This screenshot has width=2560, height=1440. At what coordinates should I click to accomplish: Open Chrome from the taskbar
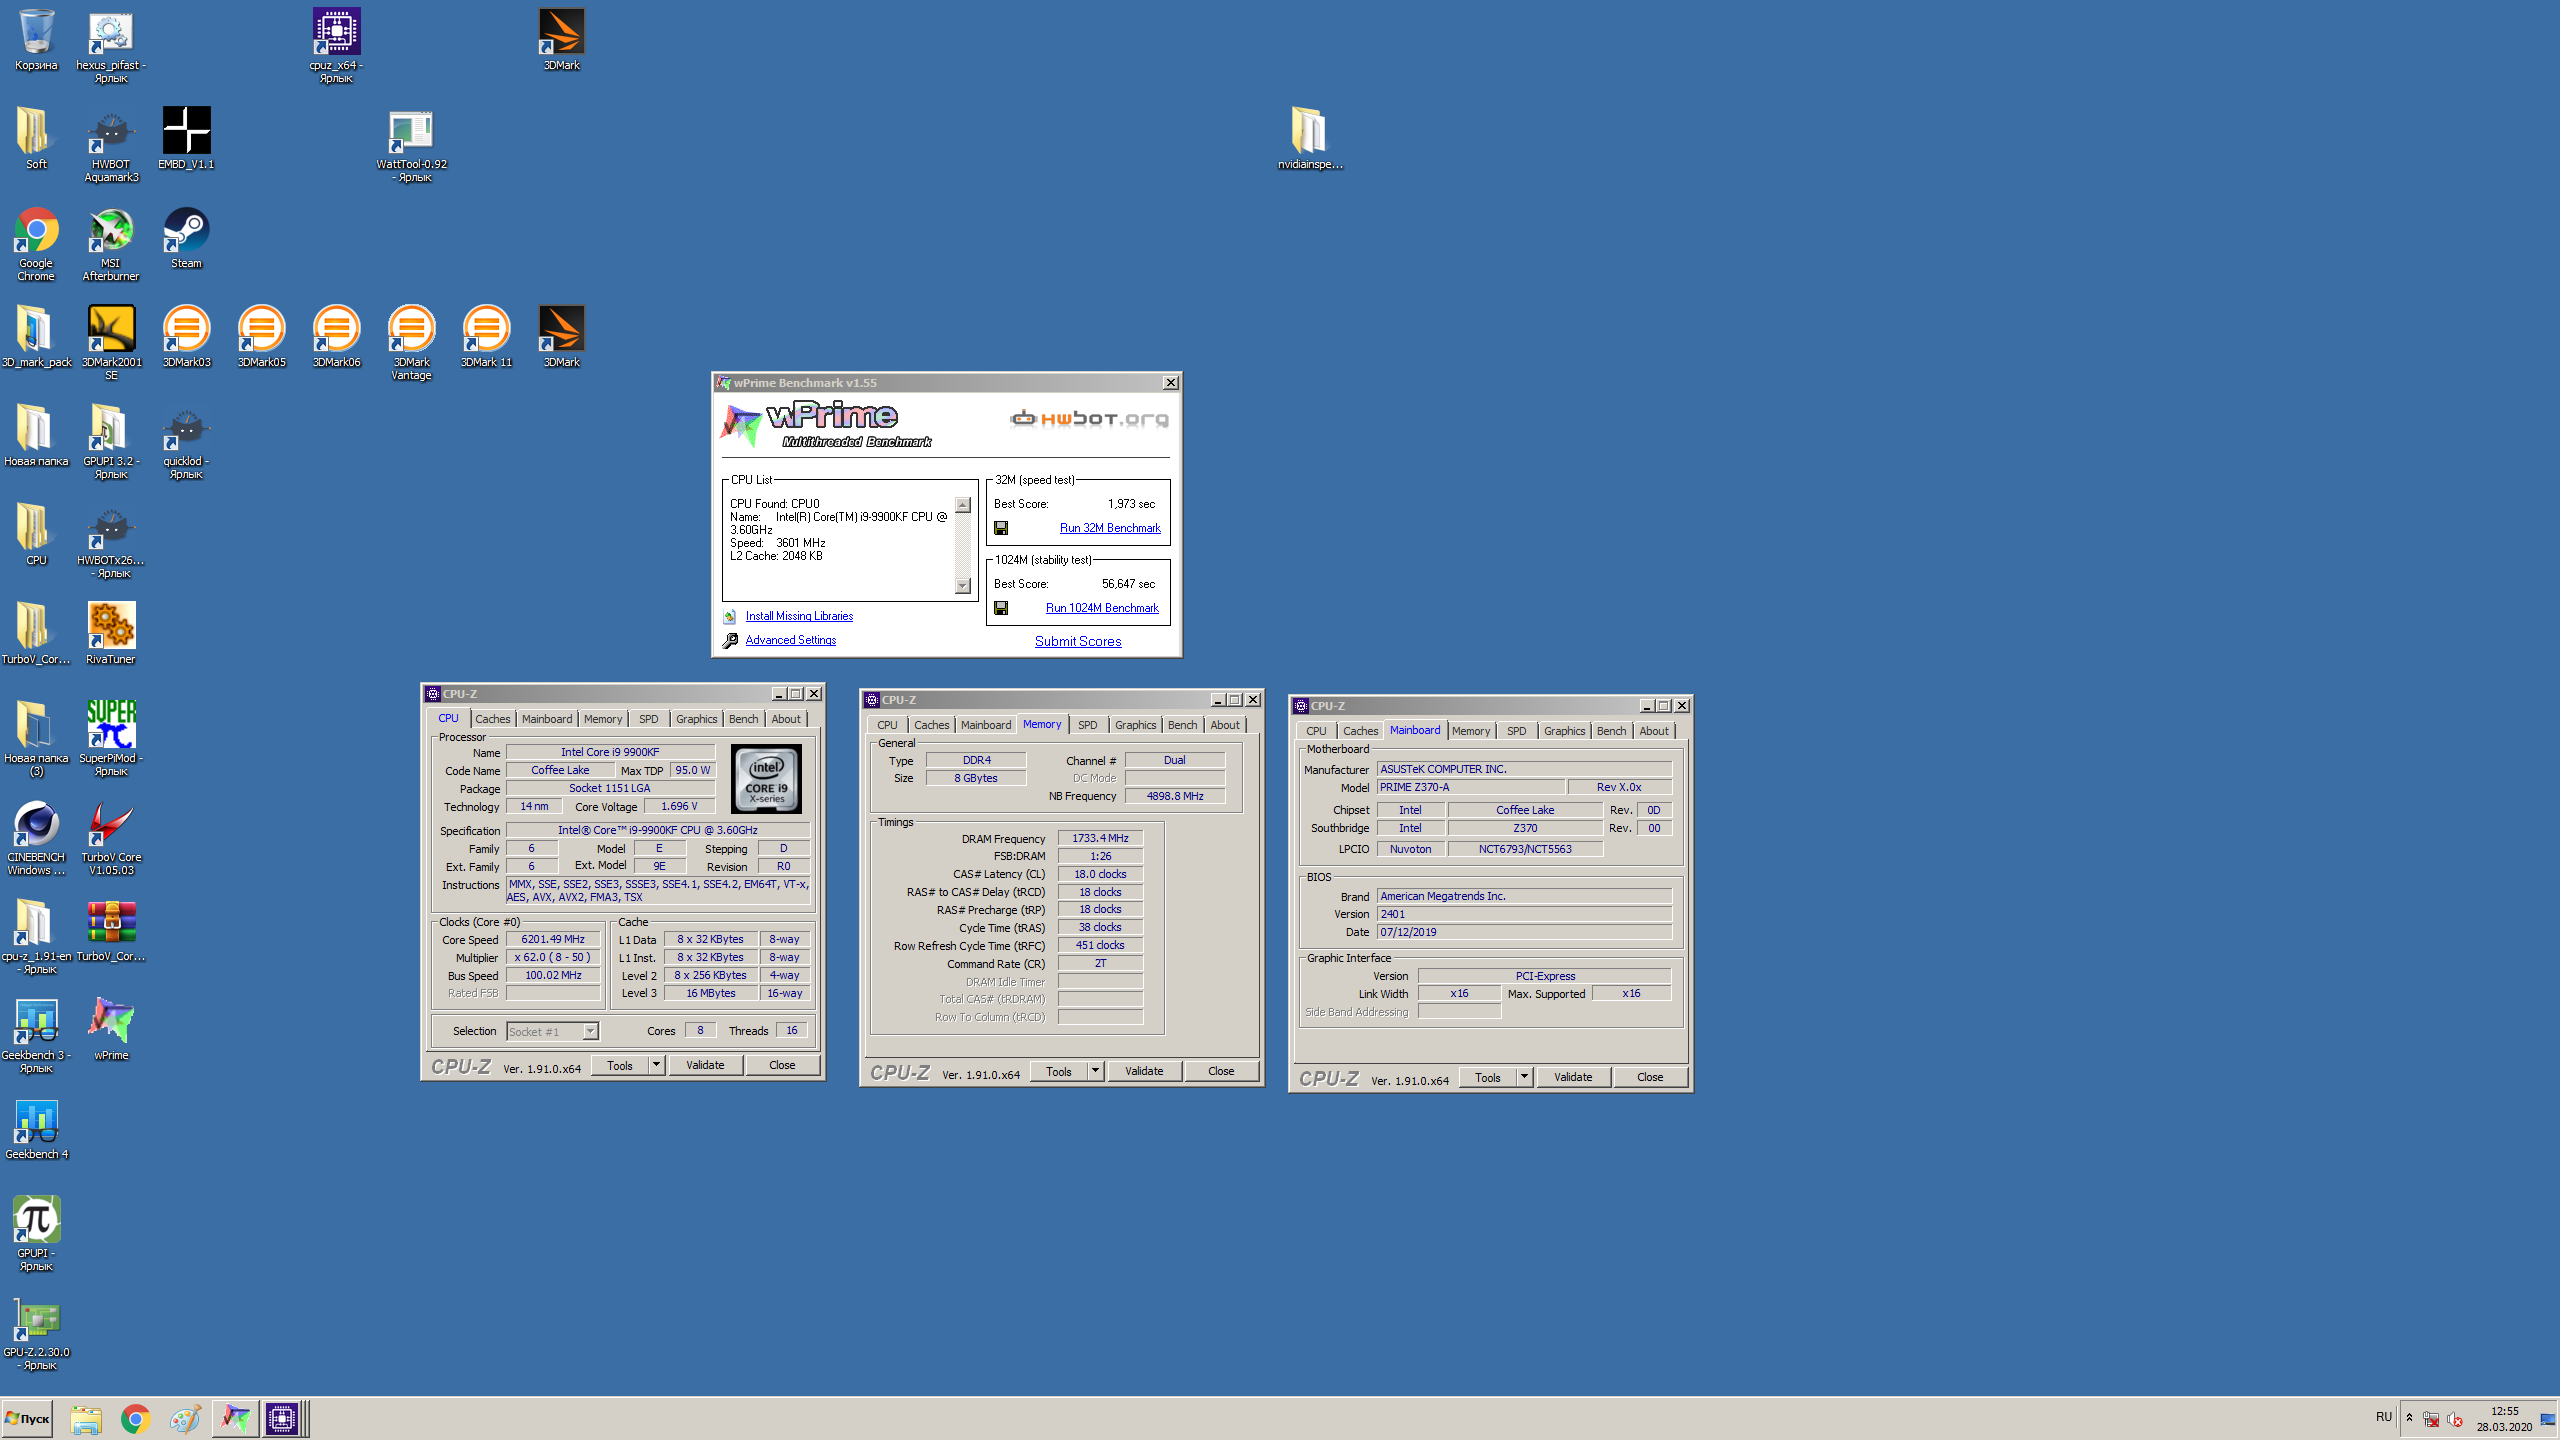pyautogui.click(x=135, y=1418)
